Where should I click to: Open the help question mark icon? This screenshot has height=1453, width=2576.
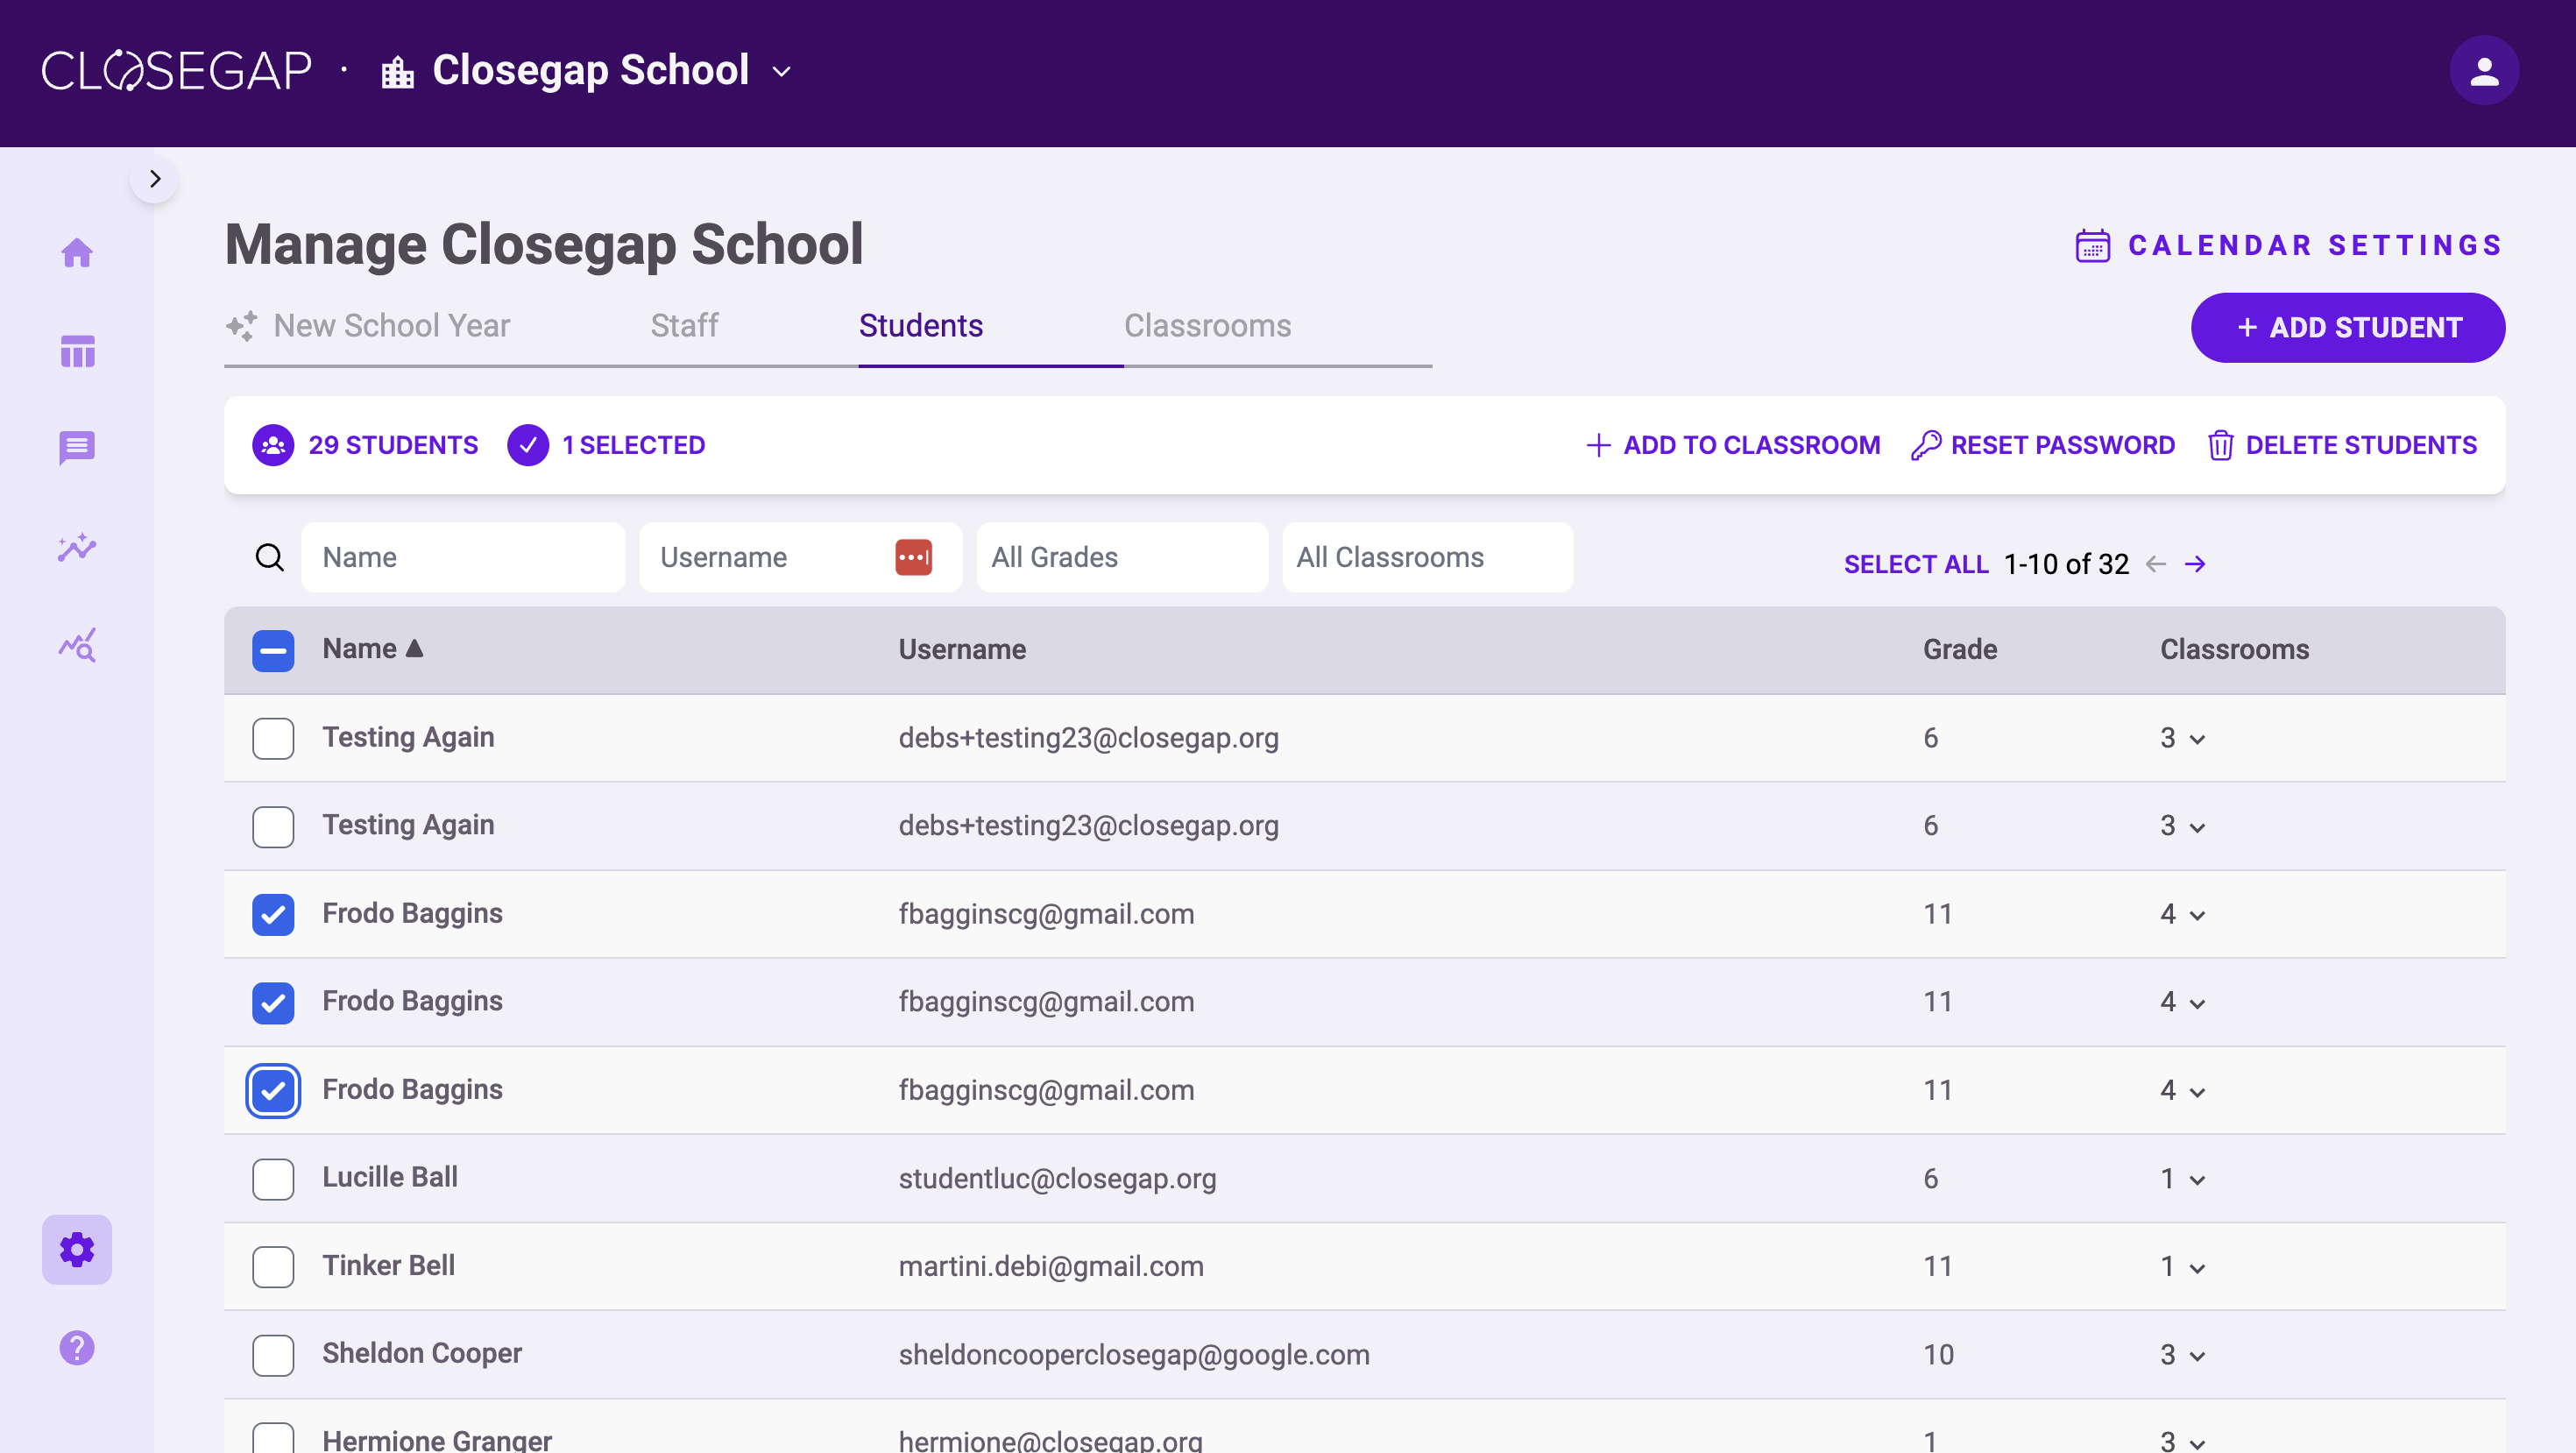[x=77, y=1347]
